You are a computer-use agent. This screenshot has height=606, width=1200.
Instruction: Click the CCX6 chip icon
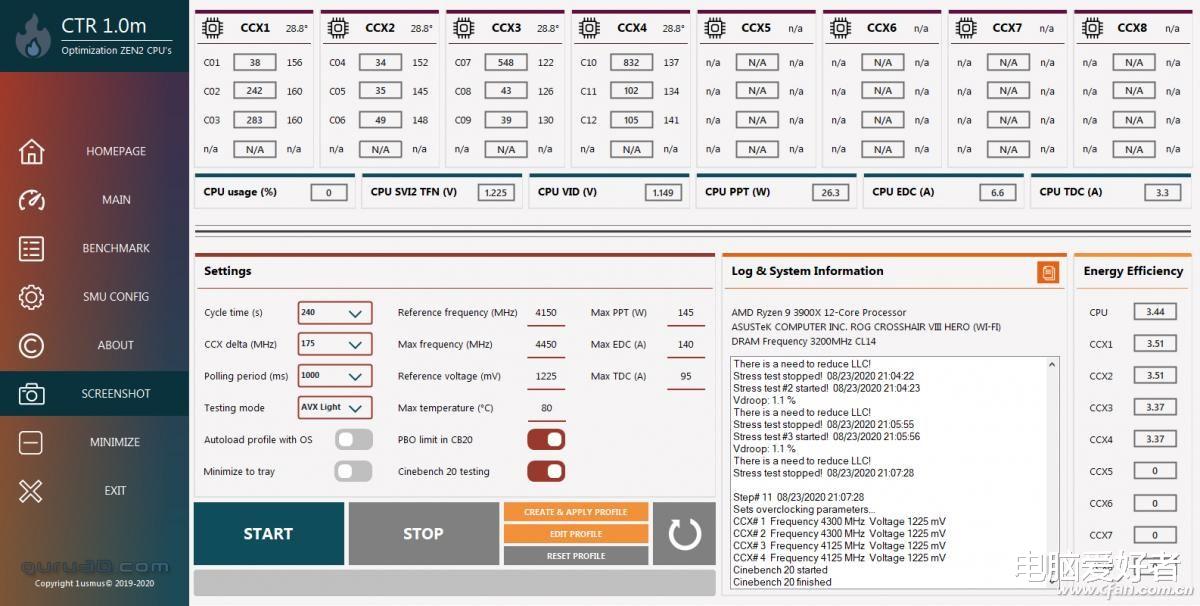pos(840,28)
